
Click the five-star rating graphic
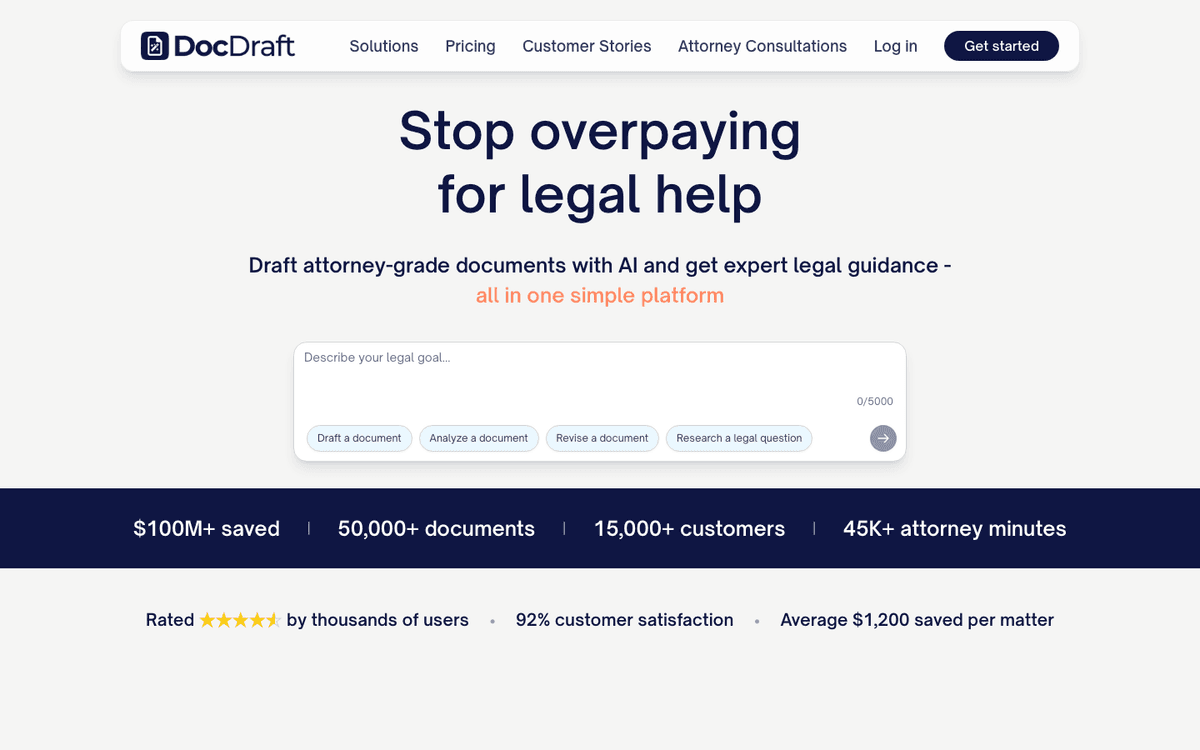pyautogui.click(x=240, y=620)
